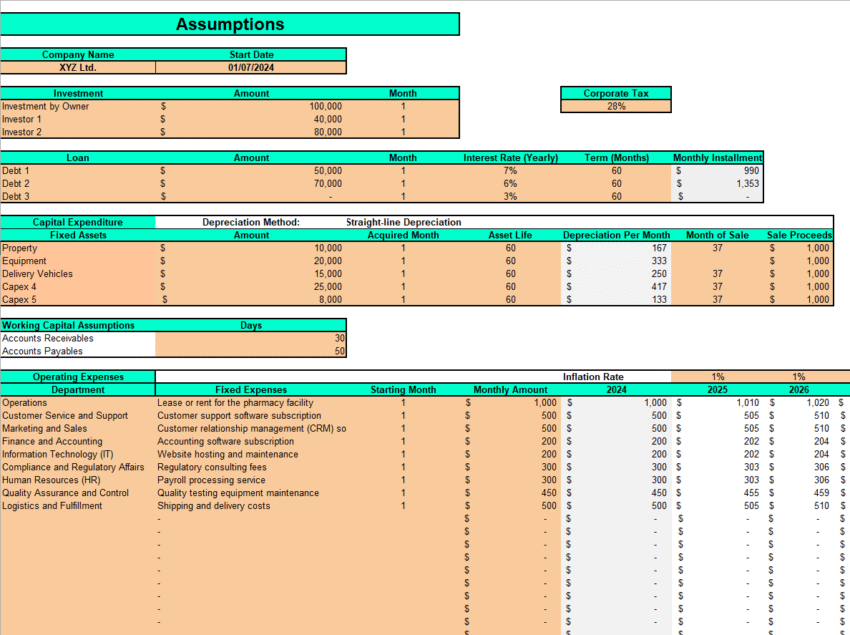850x635 pixels.
Task: Select Debt 1 interest rate 7% cell
Action: coord(510,171)
